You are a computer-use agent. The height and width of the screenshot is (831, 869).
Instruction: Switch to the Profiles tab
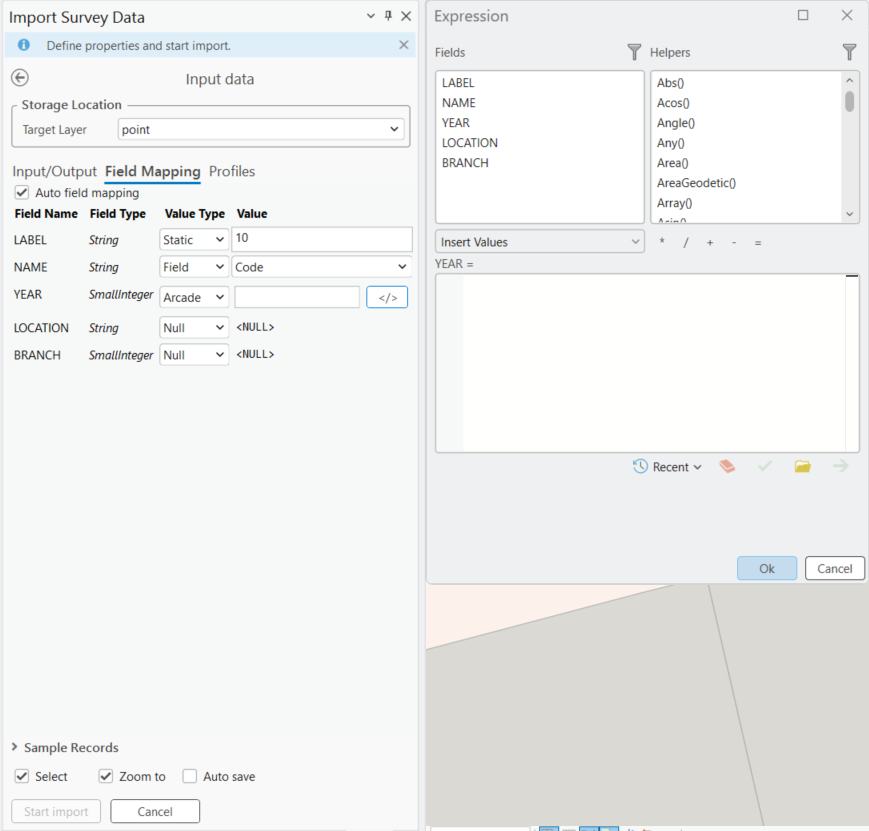(232, 171)
